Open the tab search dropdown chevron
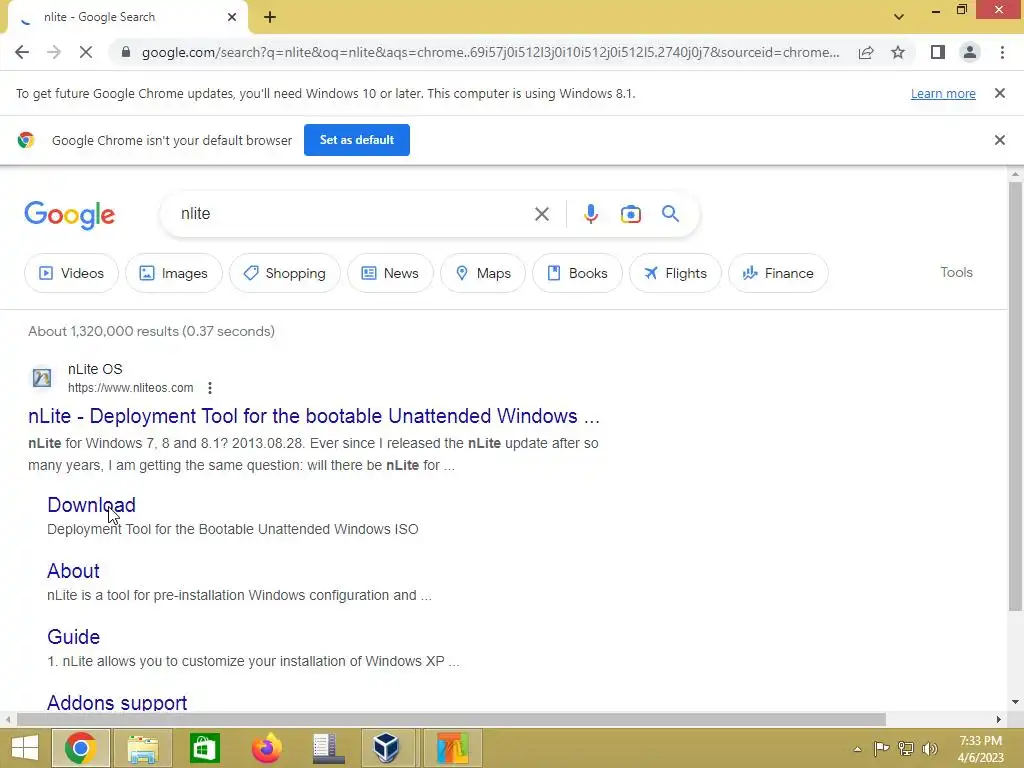This screenshot has width=1024, height=768. pyautogui.click(x=899, y=17)
